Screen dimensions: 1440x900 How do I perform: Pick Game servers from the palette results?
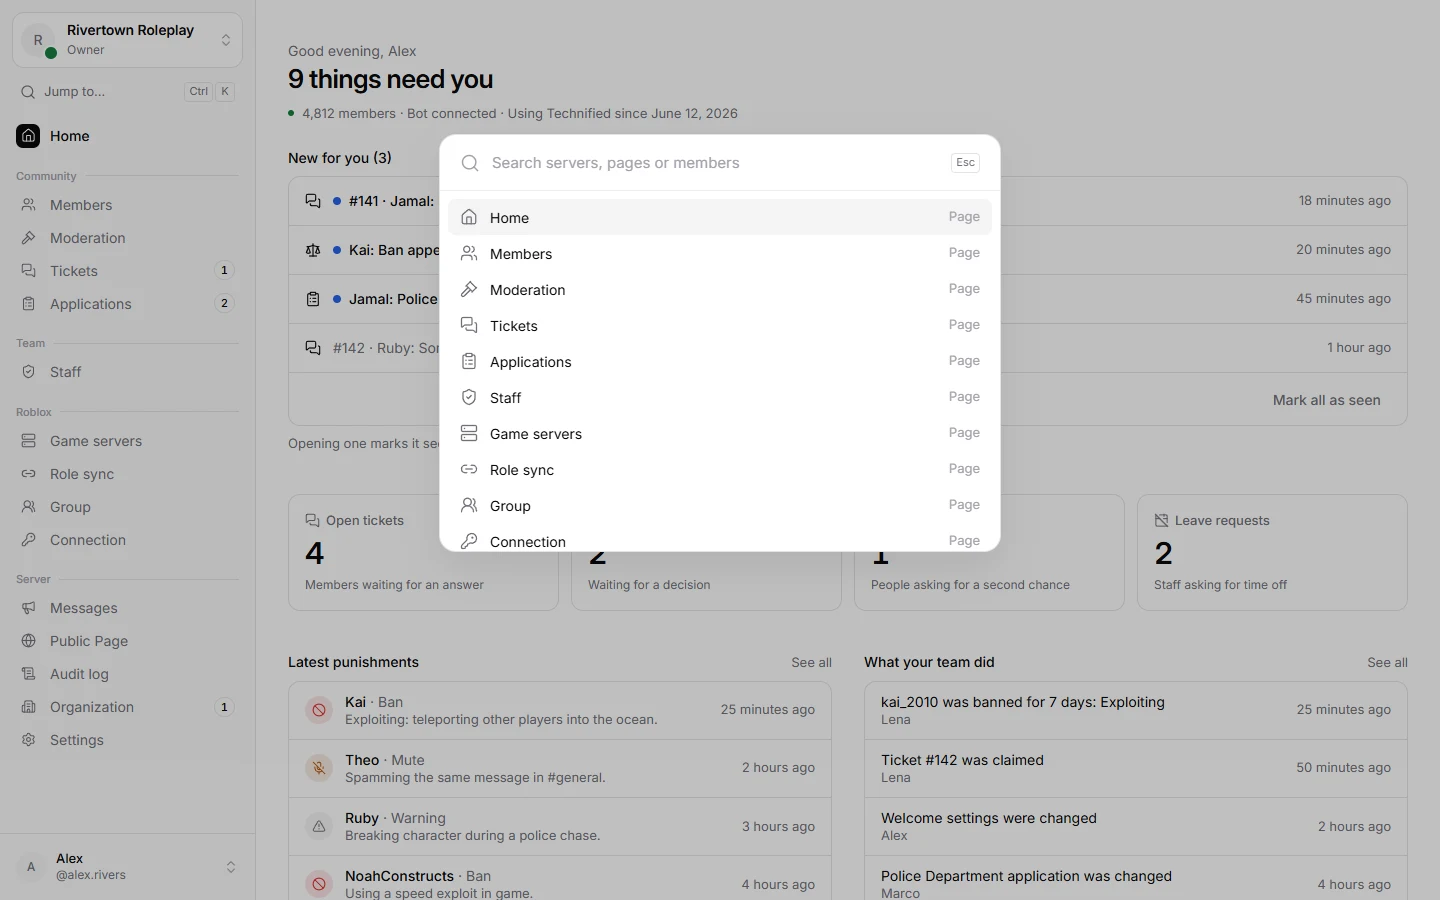point(720,433)
